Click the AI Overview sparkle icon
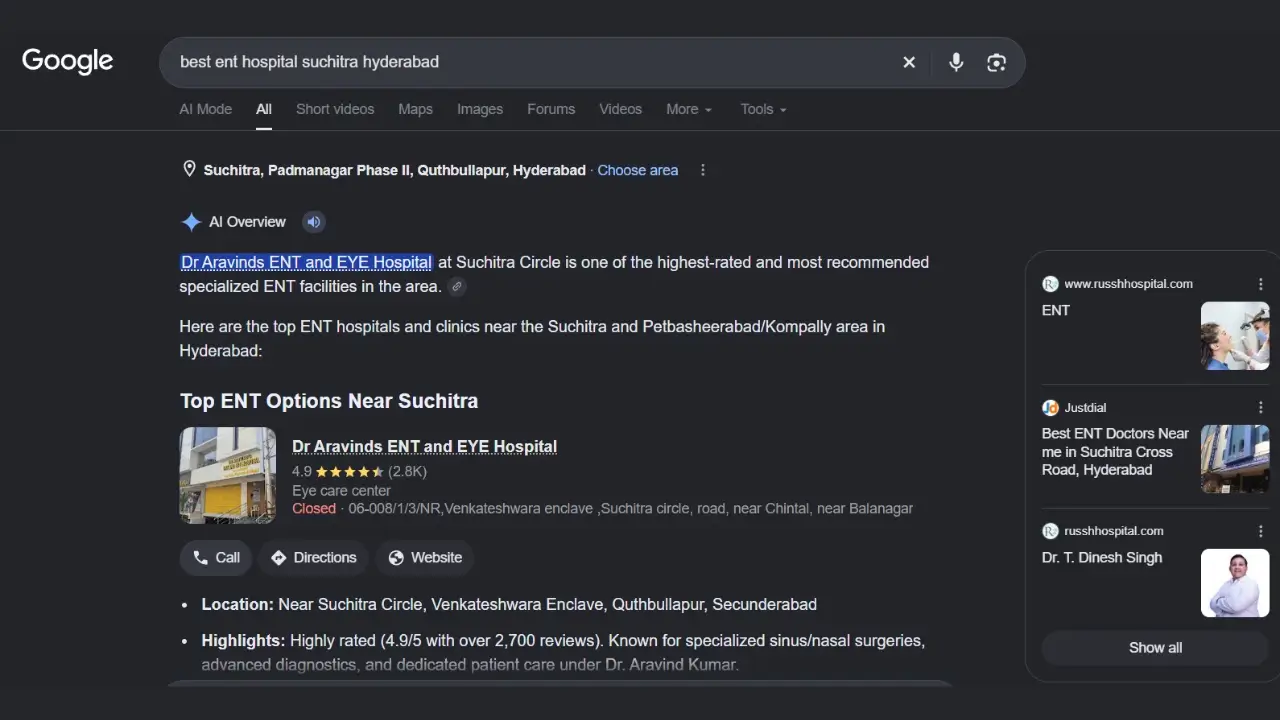Image resolution: width=1280 pixels, height=720 pixels. [191, 222]
